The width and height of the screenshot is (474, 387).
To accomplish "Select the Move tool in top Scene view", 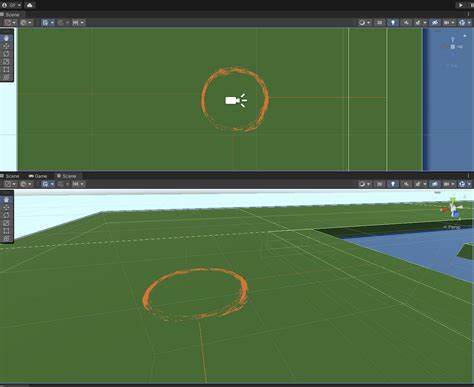I will 7,46.
